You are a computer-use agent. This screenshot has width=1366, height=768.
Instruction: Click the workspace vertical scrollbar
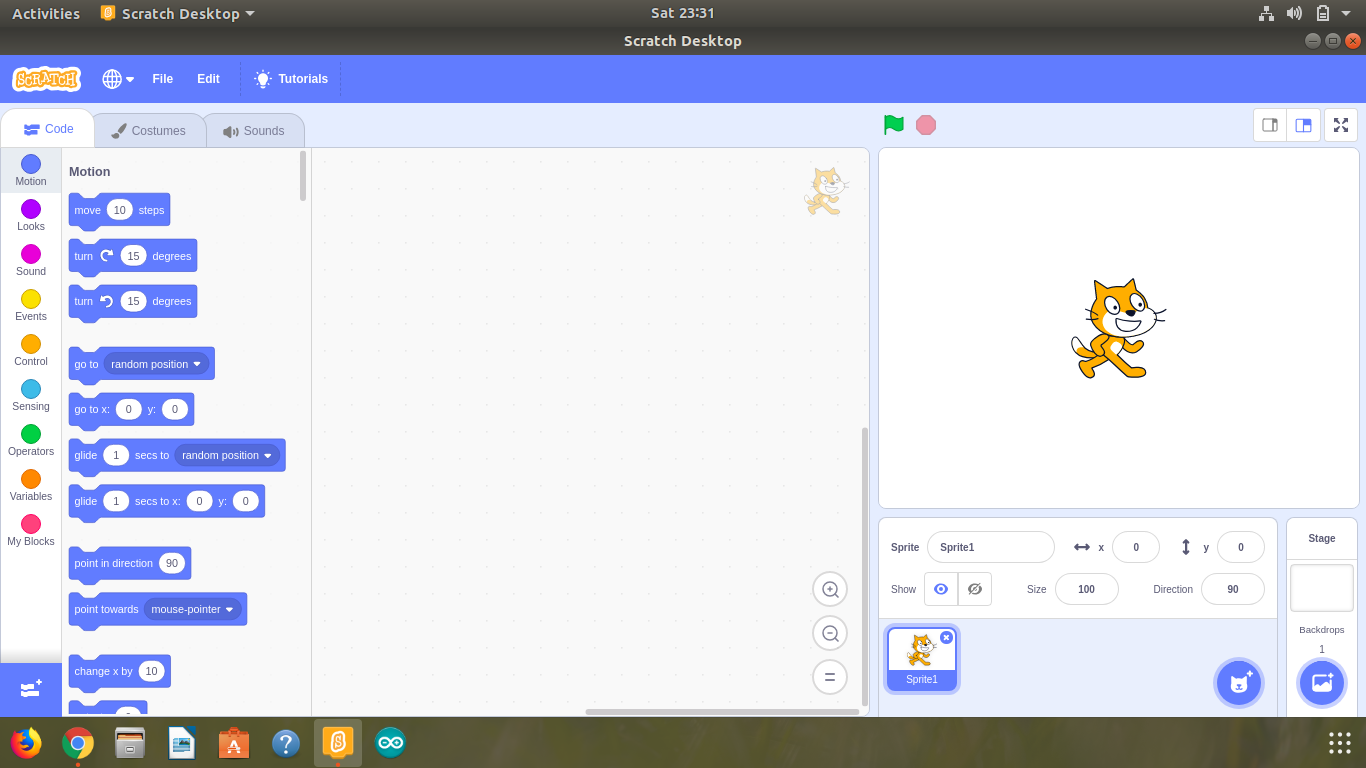pyautogui.click(x=865, y=567)
